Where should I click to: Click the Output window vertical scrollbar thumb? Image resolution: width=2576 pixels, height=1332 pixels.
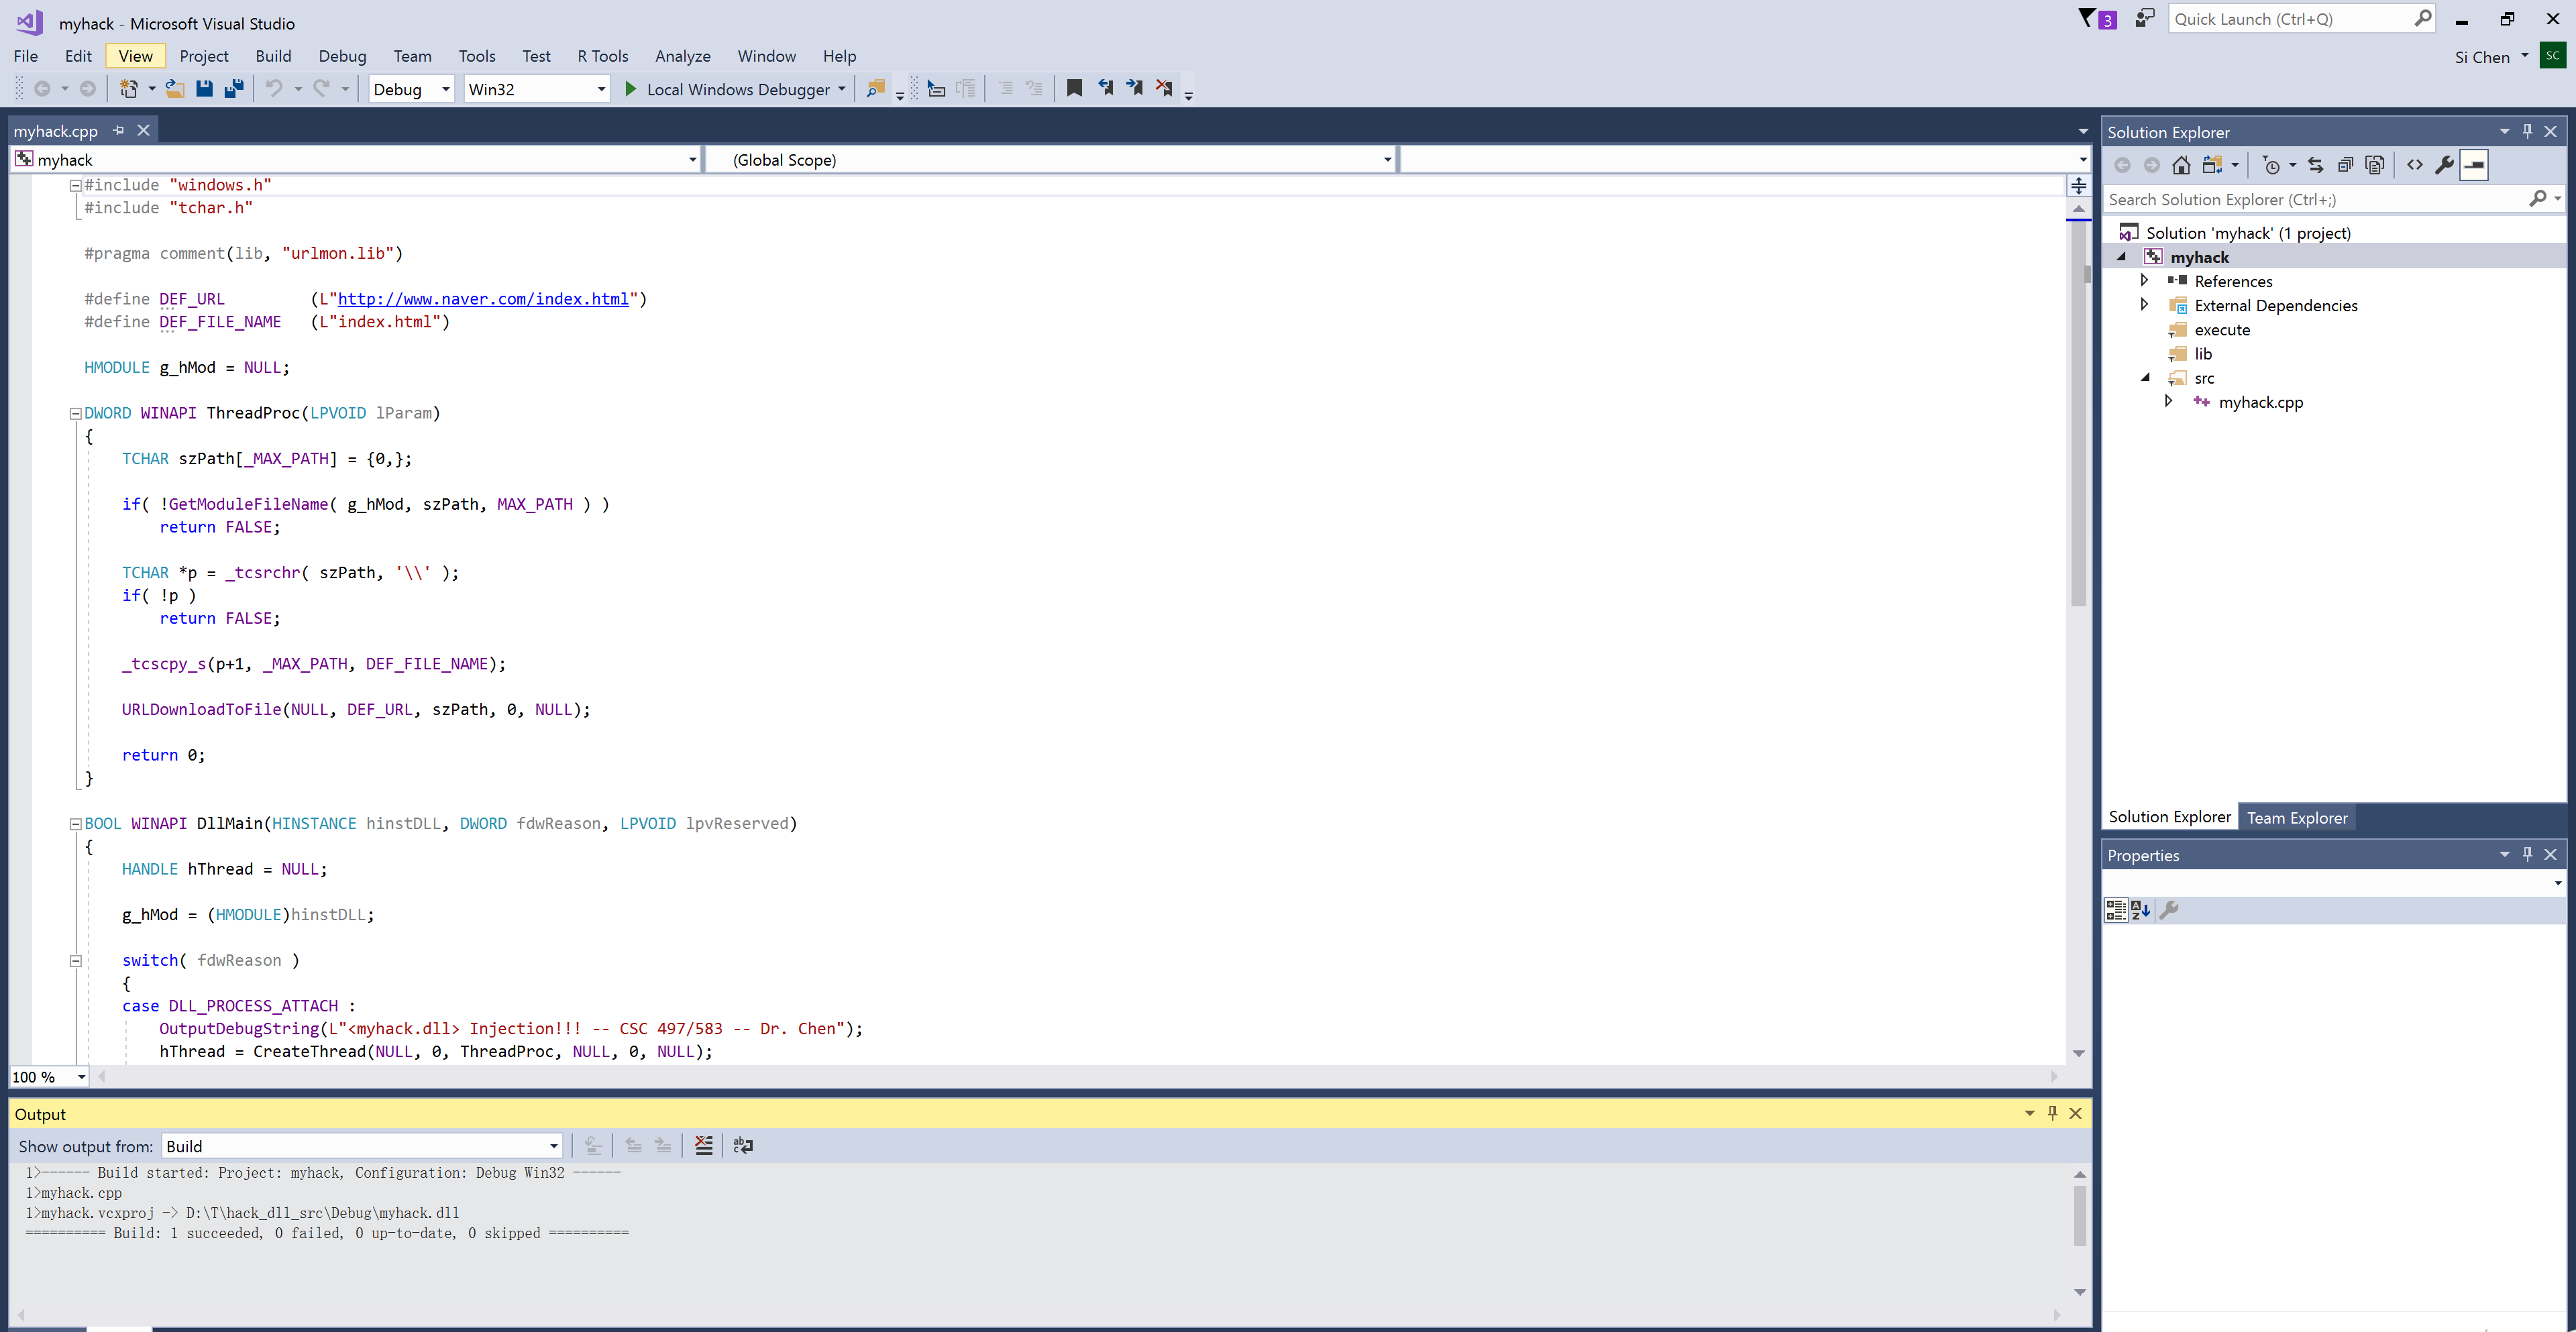[x=2080, y=1216]
